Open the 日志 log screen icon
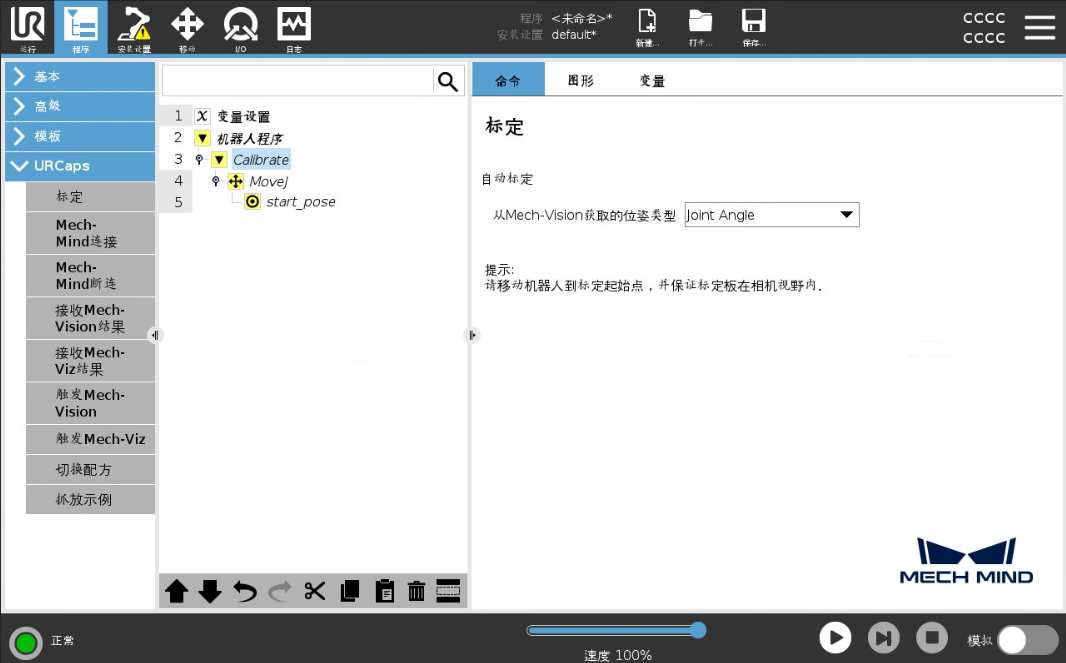Screen dimensions: 1066x663 pos(294,27)
